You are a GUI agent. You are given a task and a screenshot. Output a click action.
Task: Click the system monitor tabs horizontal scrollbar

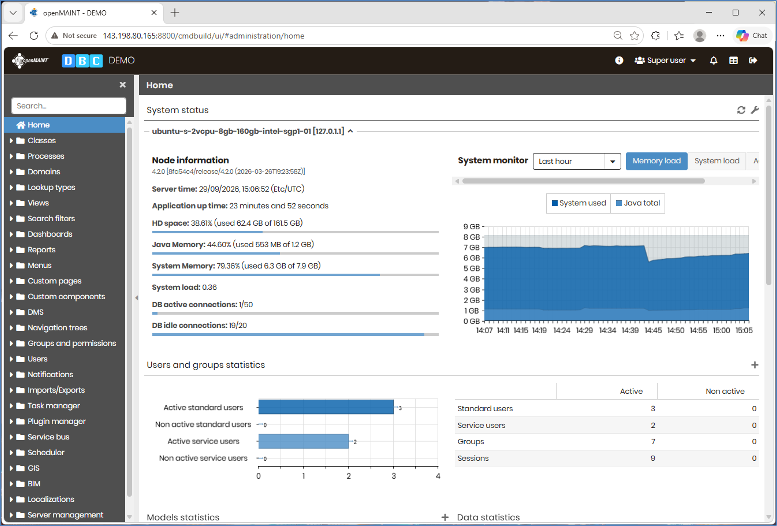point(583,181)
